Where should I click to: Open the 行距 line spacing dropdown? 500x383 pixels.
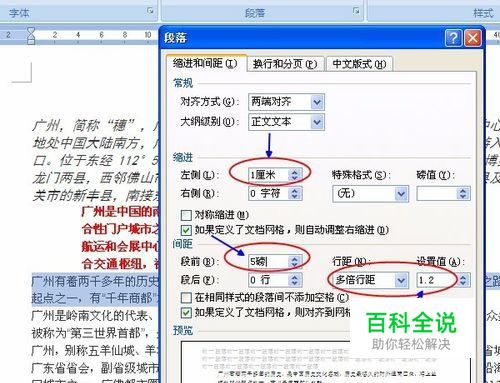(401, 280)
